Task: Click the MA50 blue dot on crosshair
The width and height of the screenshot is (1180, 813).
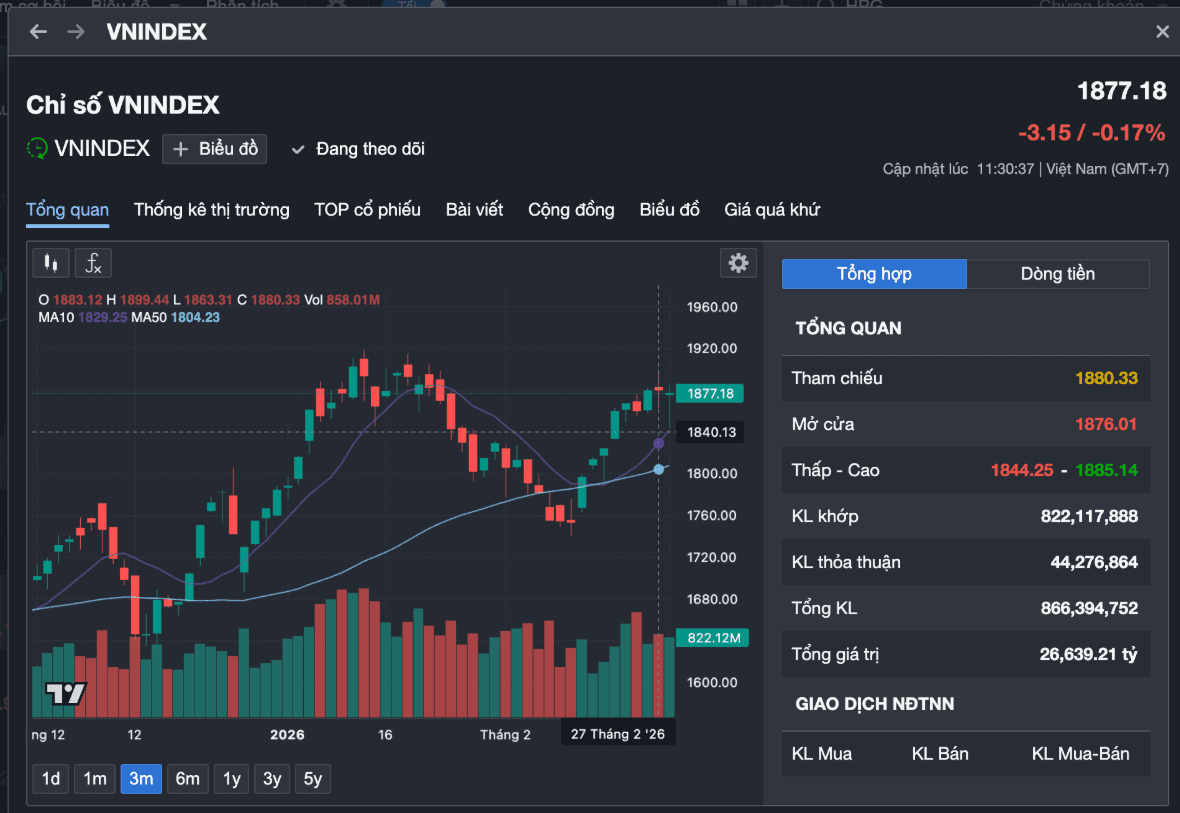Action: tap(658, 469)
